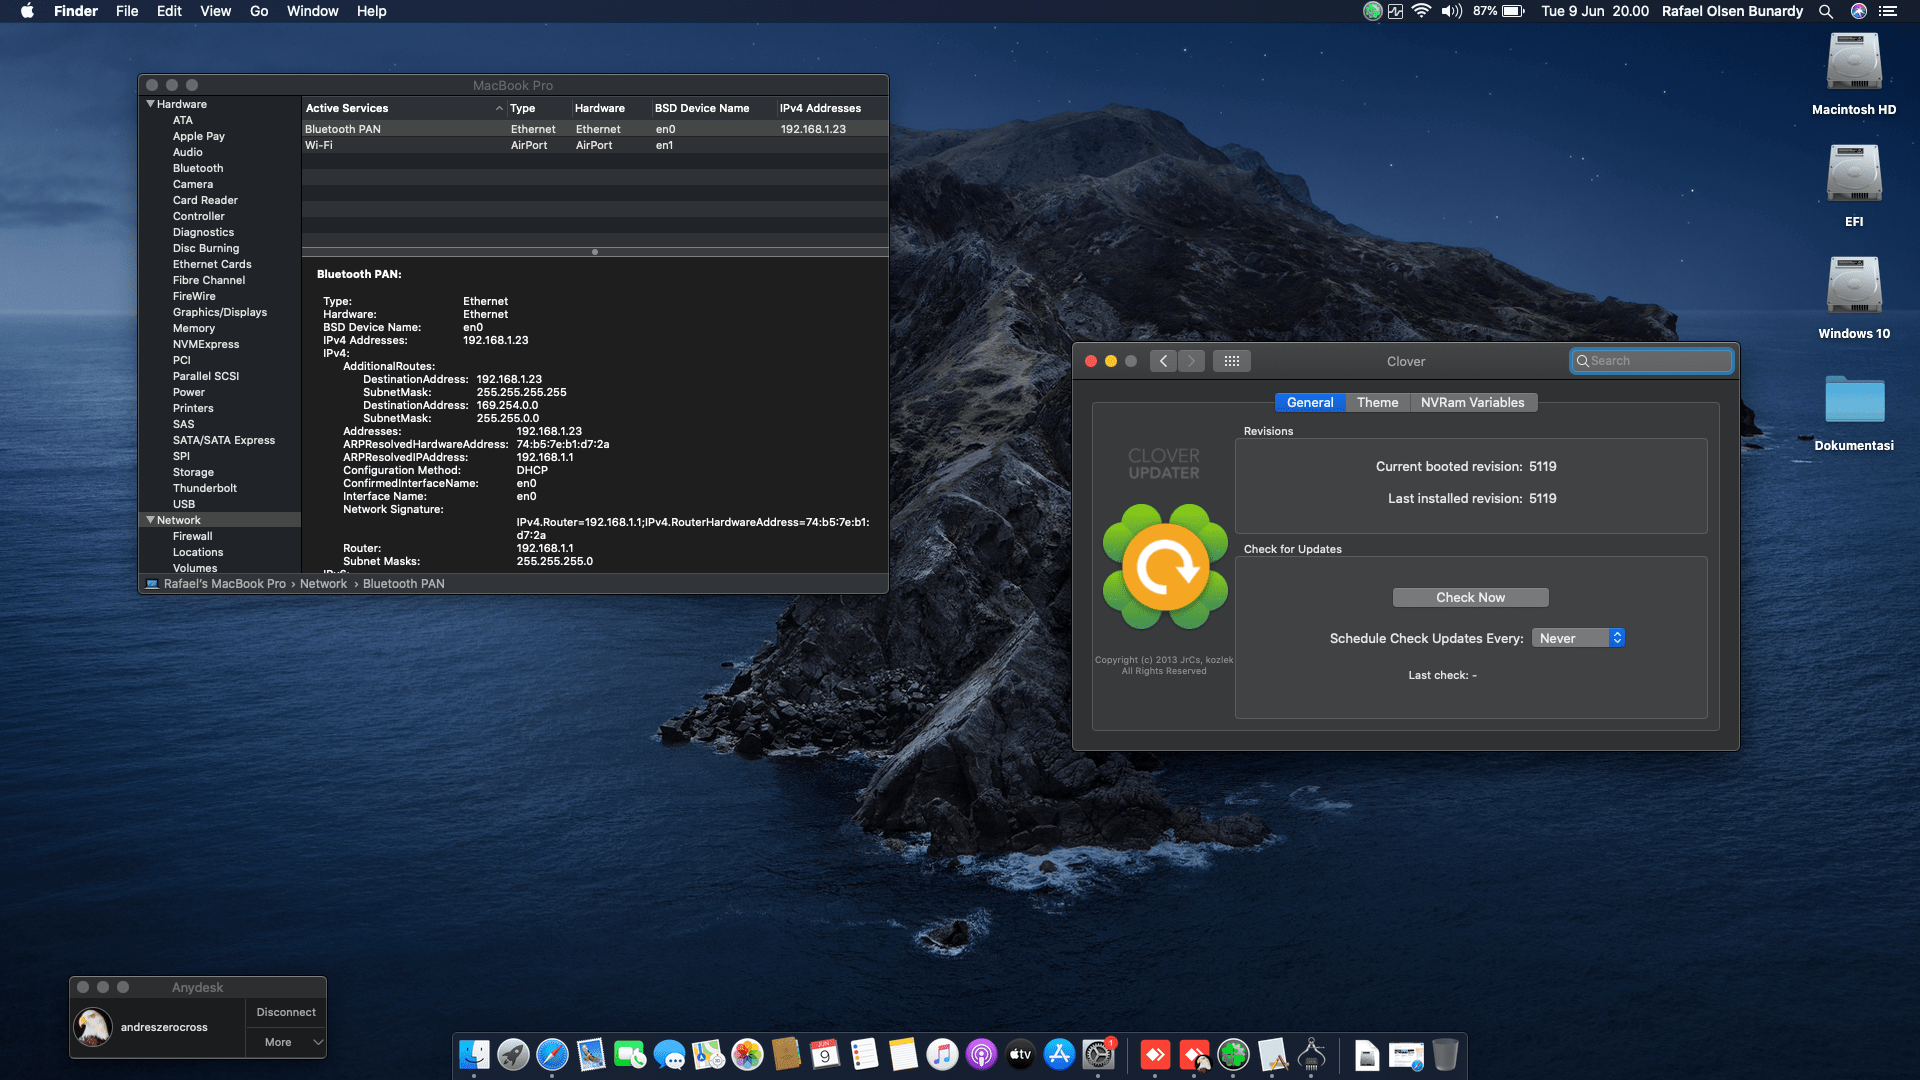
Task: Toggle Active Services column sort arrow
Action: click(x=499, y=108)
